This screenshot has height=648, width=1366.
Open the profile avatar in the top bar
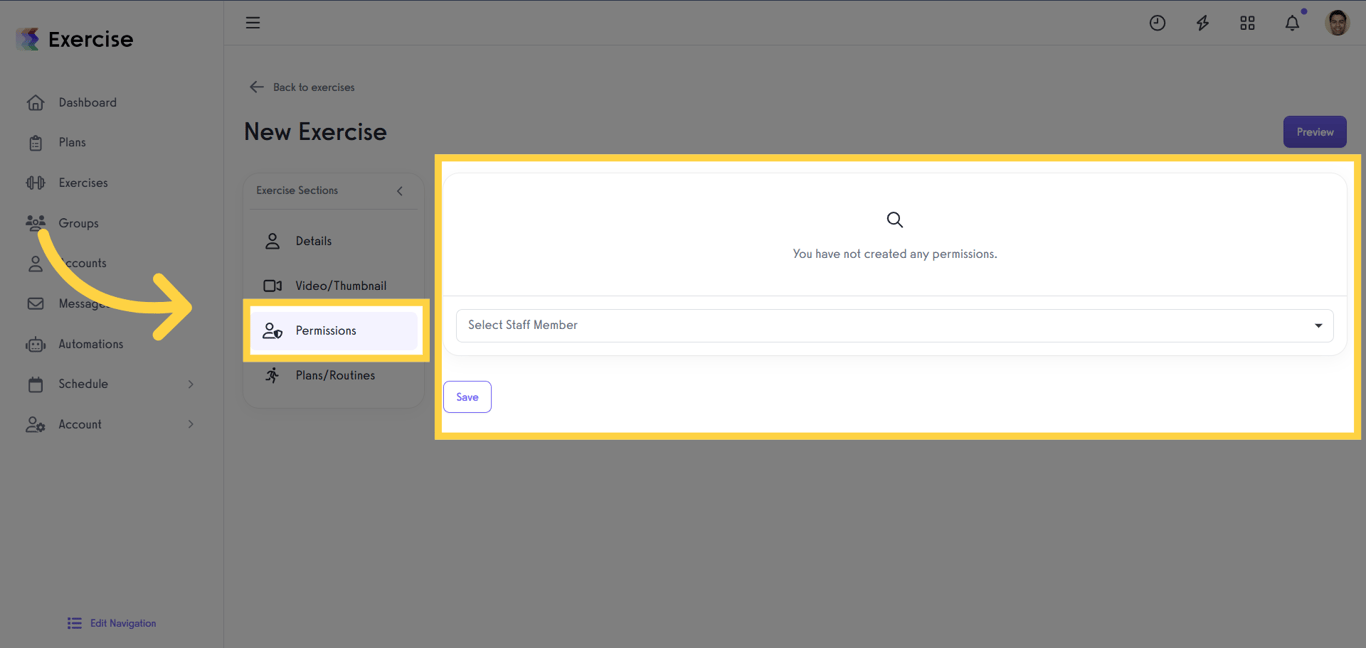(x=1337, y=22)
